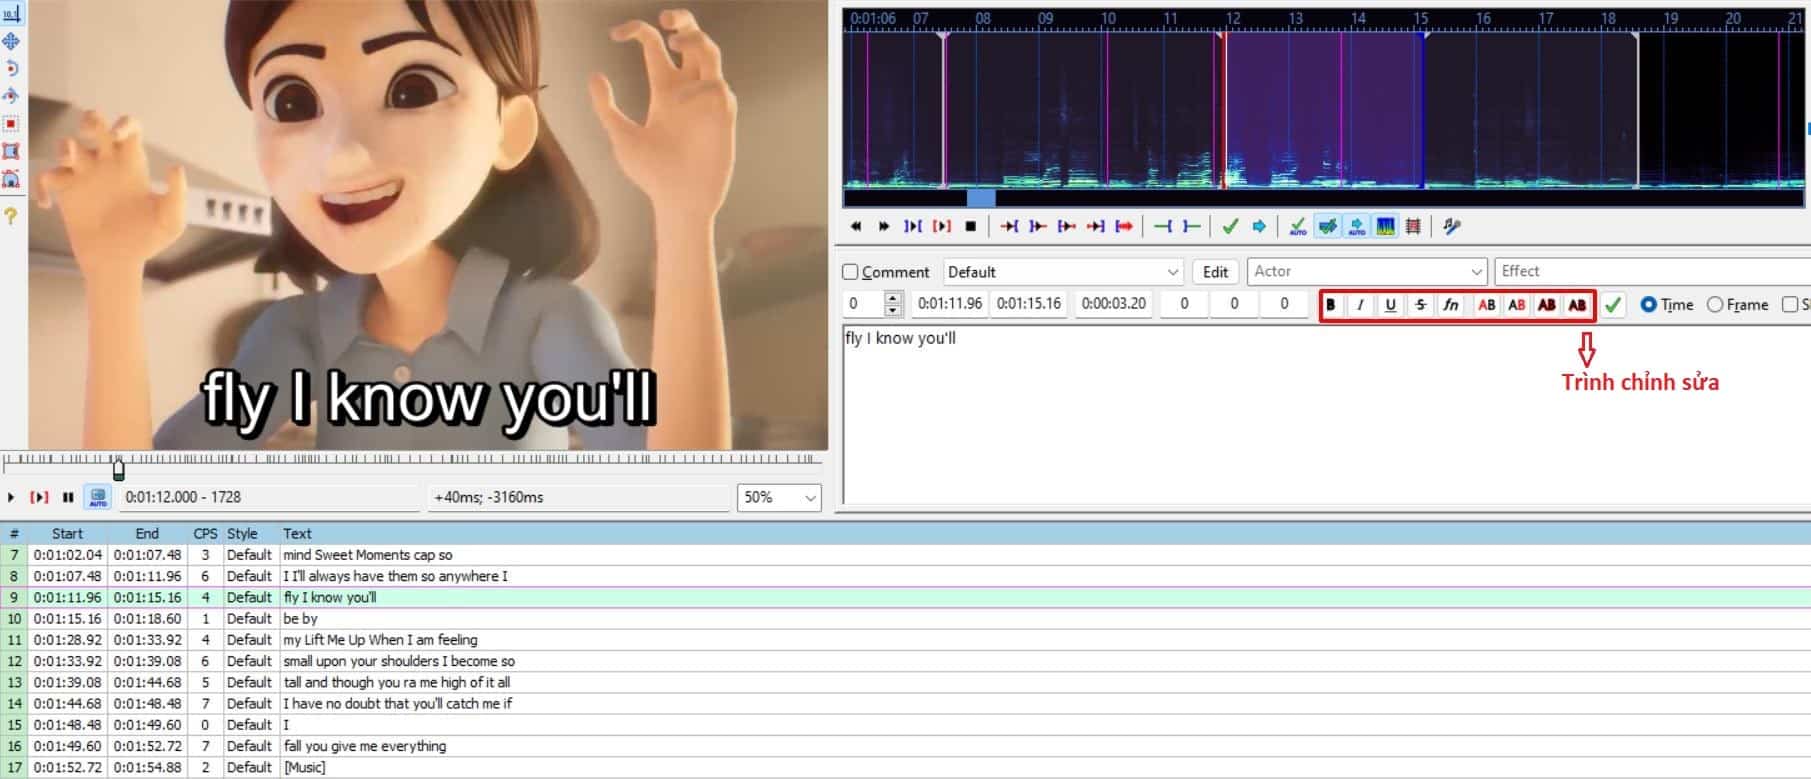
Task: Select the Rotate on X/Y axes tool
Action: point(11,96)
